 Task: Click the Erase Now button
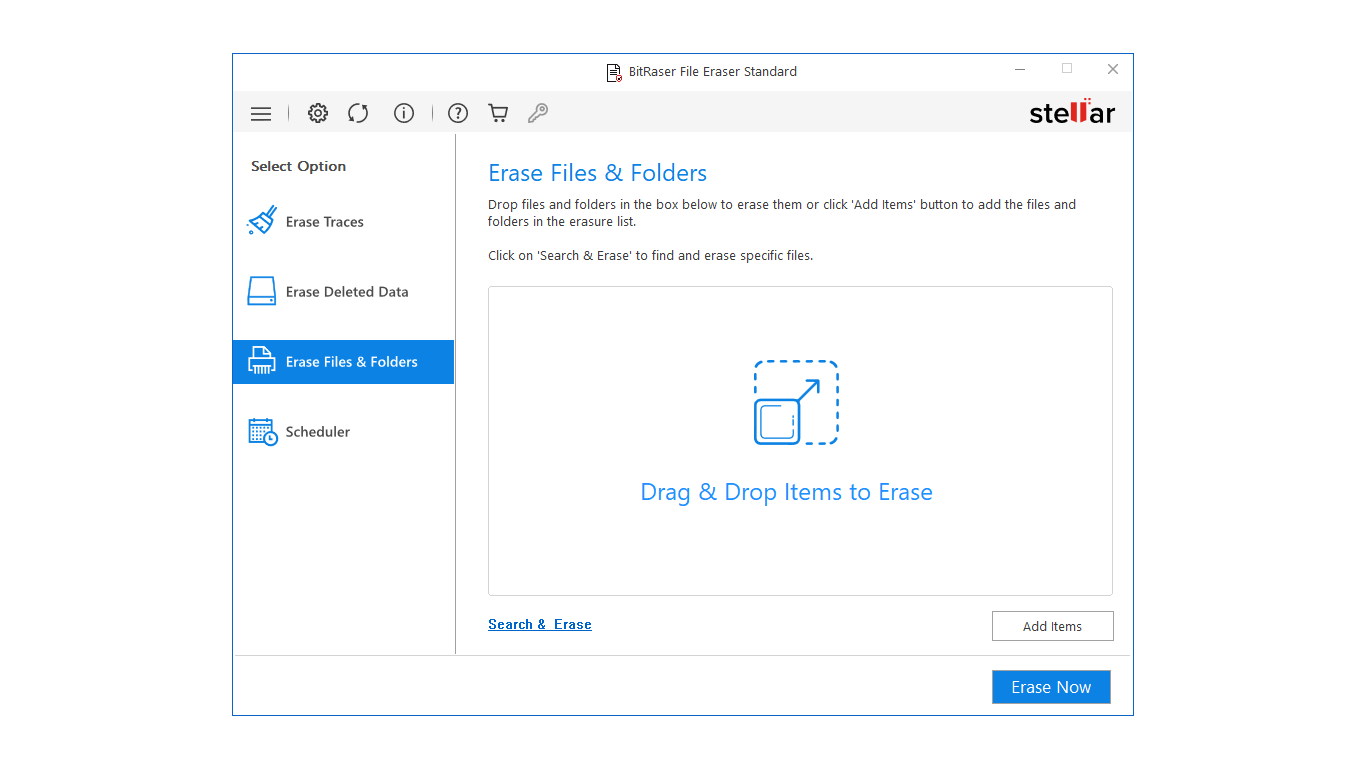click(x=1051, y=687)
